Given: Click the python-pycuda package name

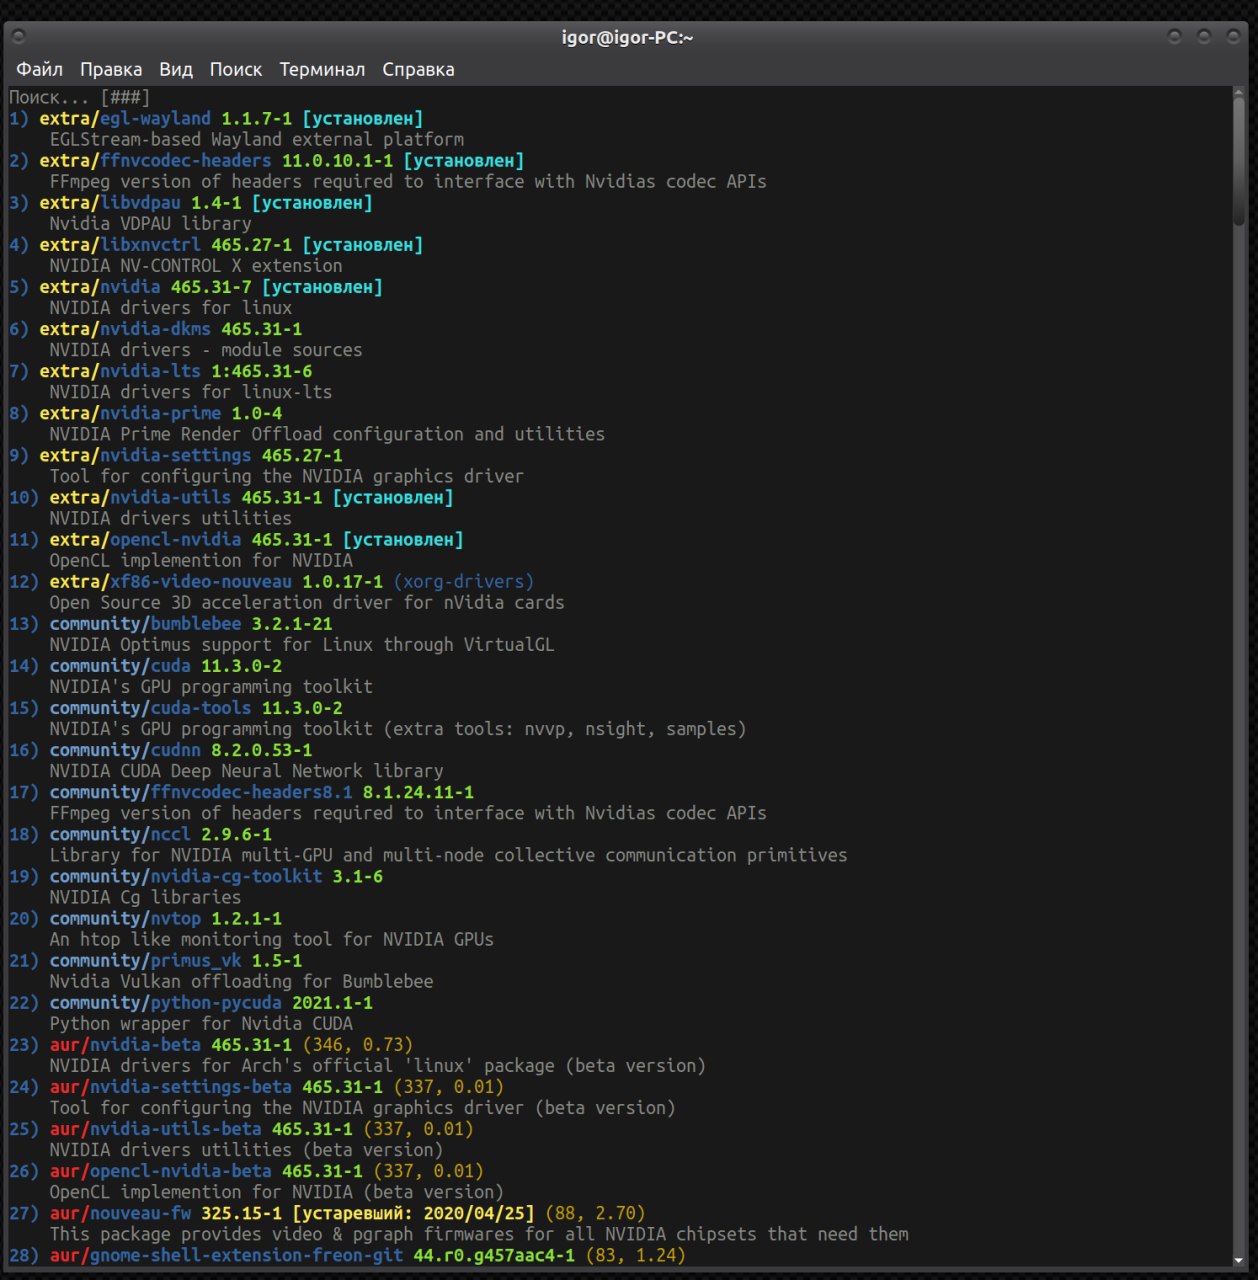Looking at the screenshot, I should 216,1002.
